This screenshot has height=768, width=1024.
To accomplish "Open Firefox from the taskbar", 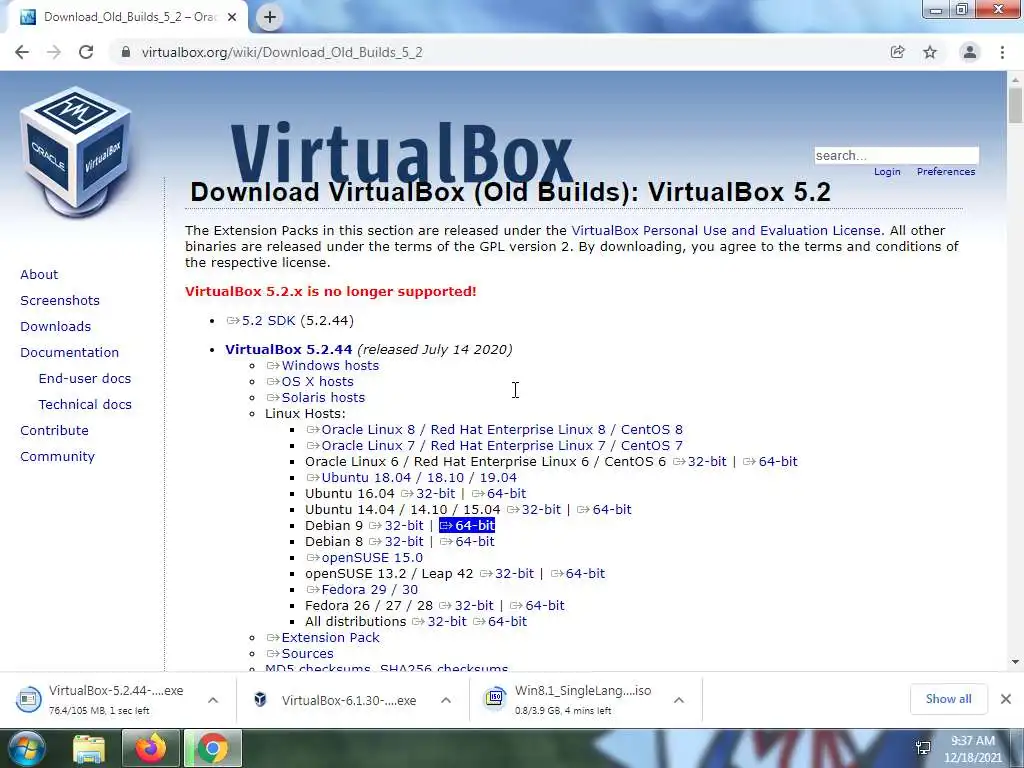I will coord(150,749).
